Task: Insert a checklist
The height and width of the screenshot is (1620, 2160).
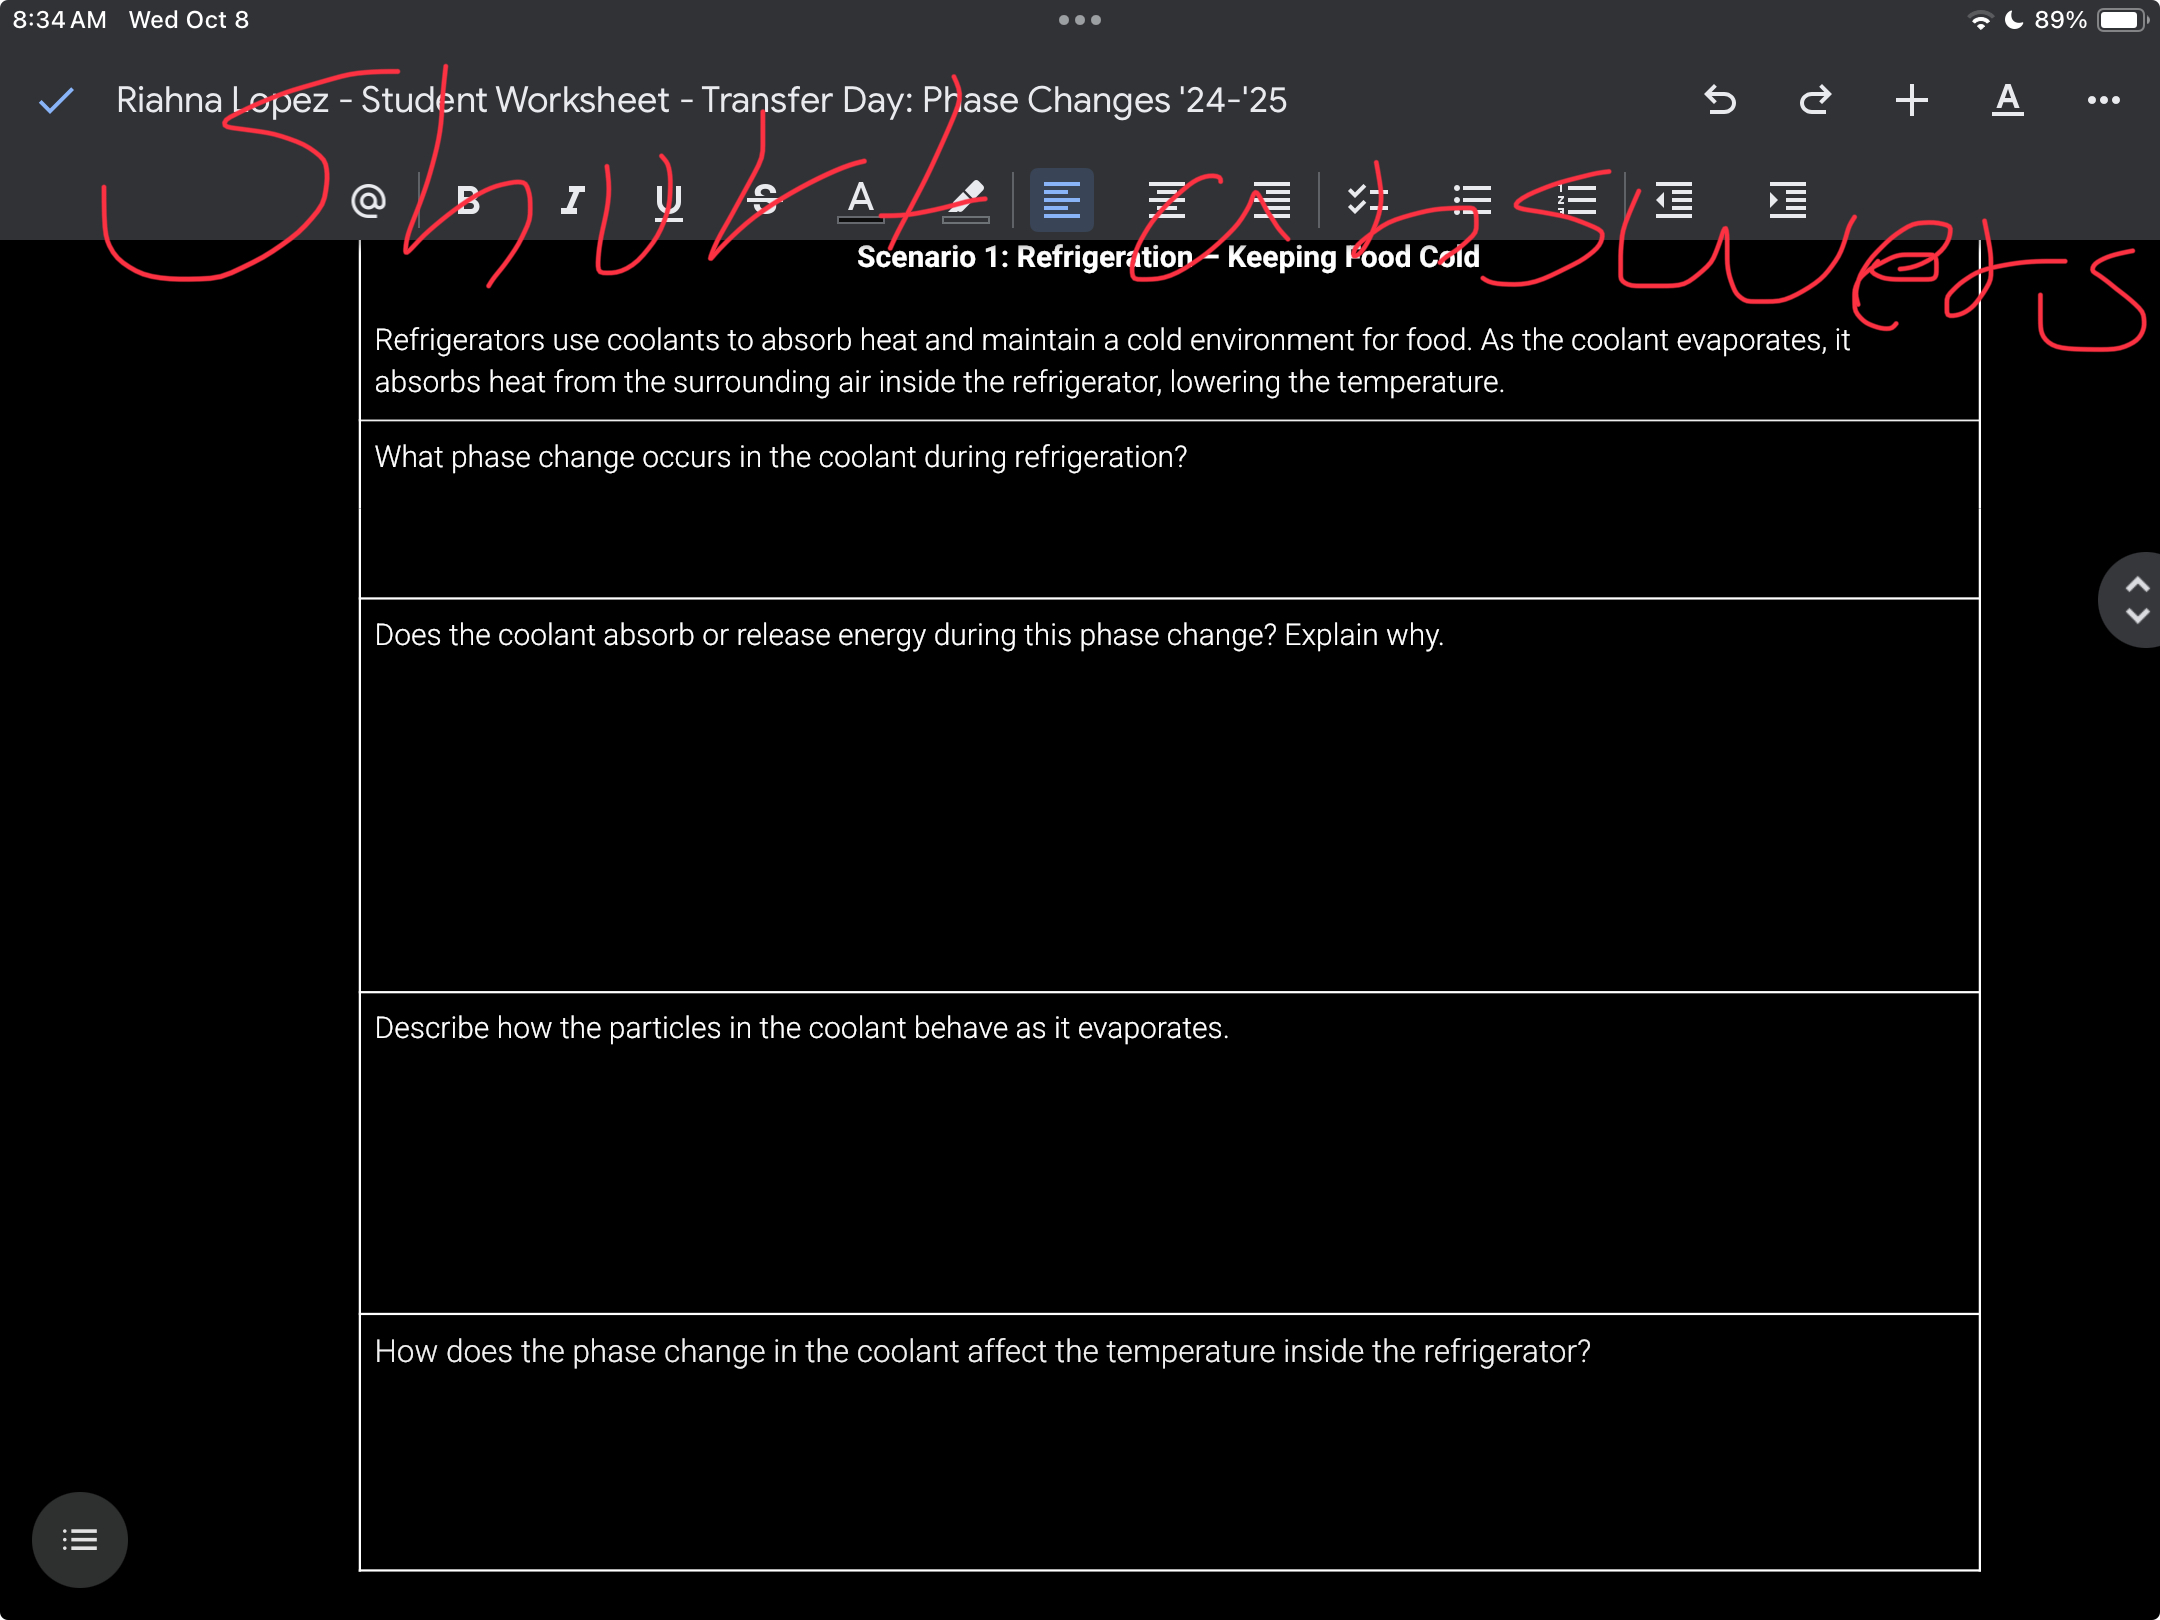Action: click(x=1367, y=200)
